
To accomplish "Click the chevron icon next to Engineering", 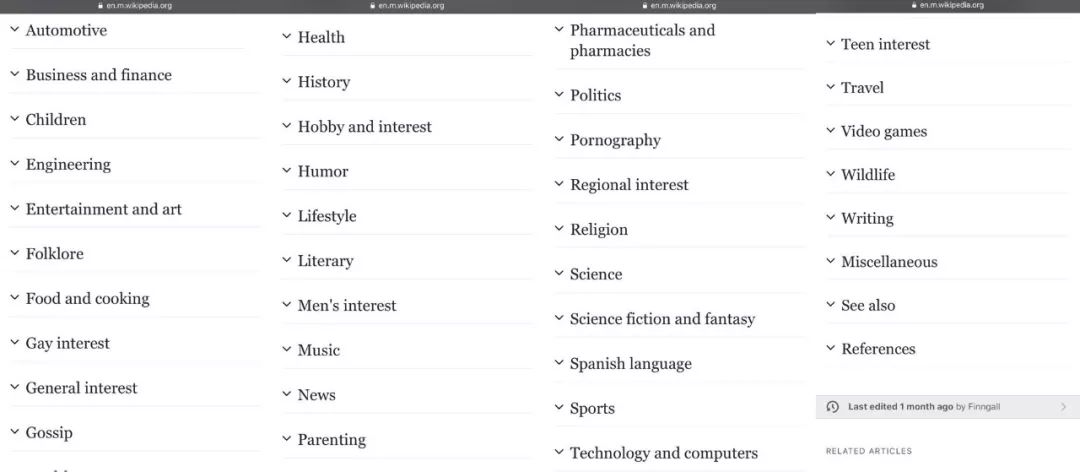I will pyautogui.click(x=14, y=163).
